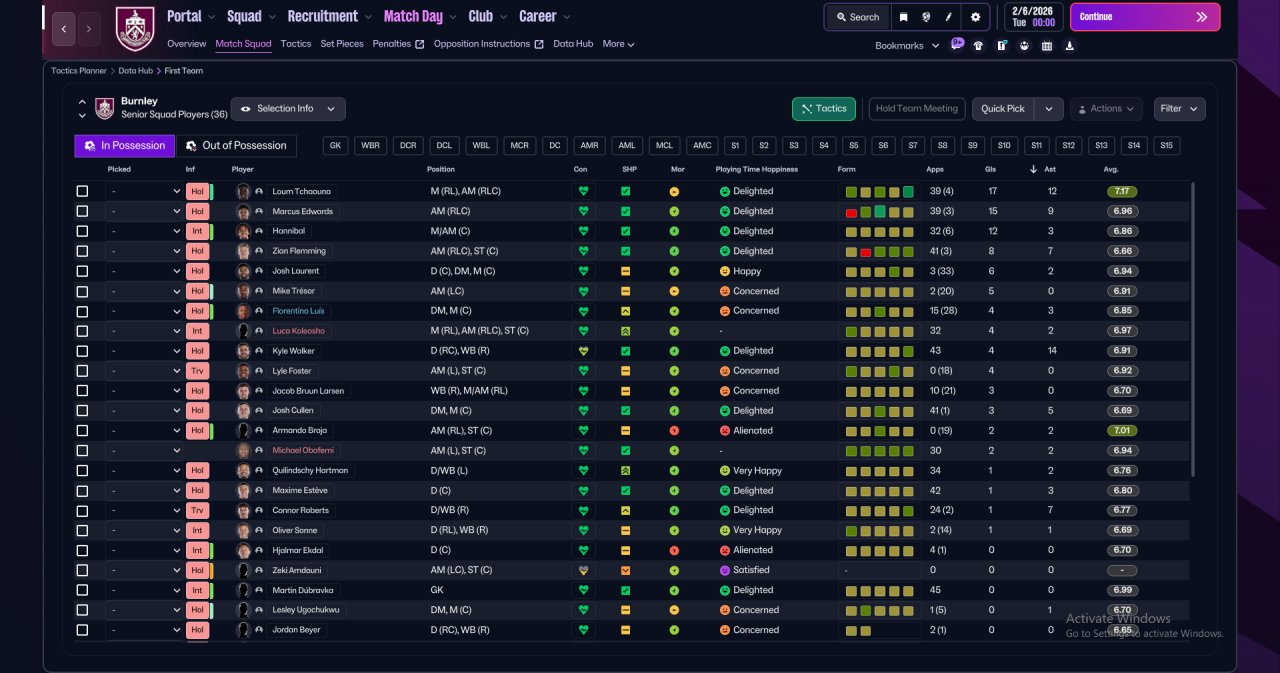Screen dimensions: 1280x673
Task: Switch to the Data Hub tab
Action: pos(573,44)
